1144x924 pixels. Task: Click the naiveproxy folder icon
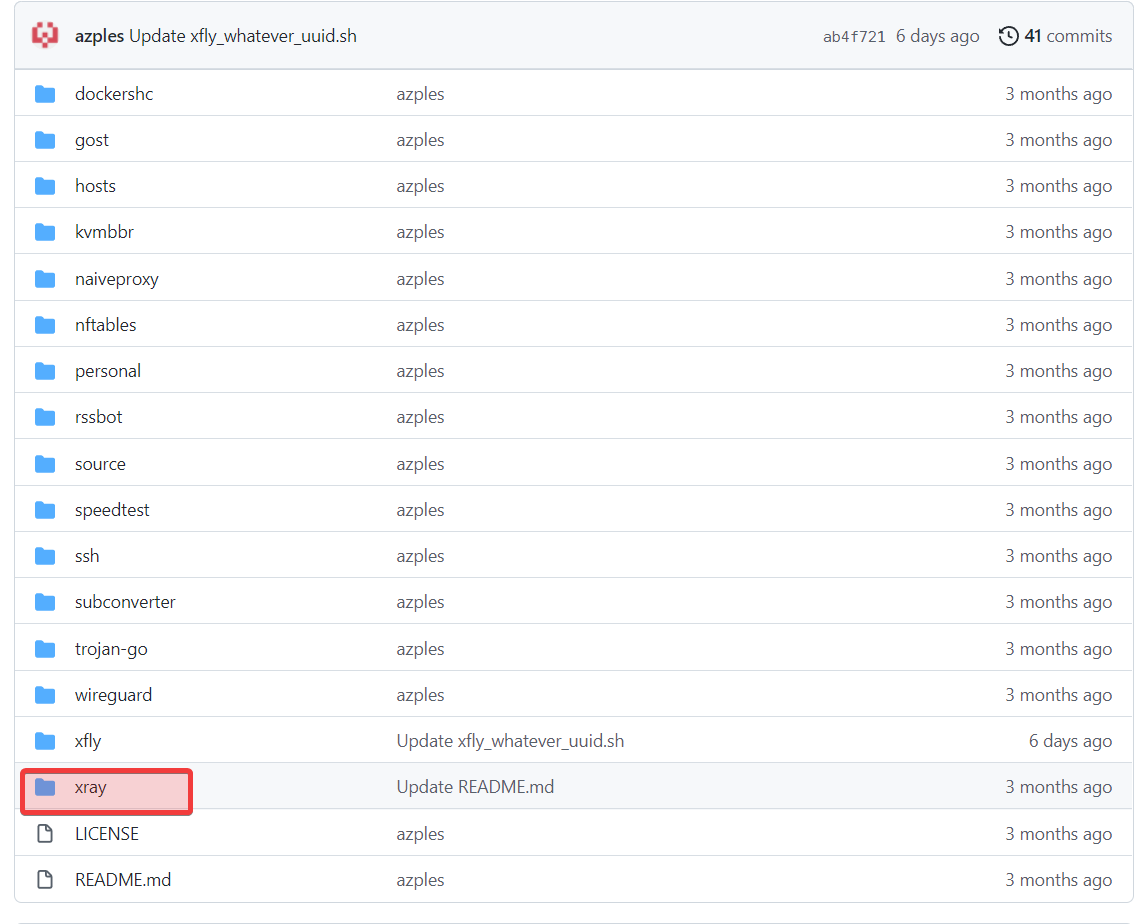(x=45, y=279)
